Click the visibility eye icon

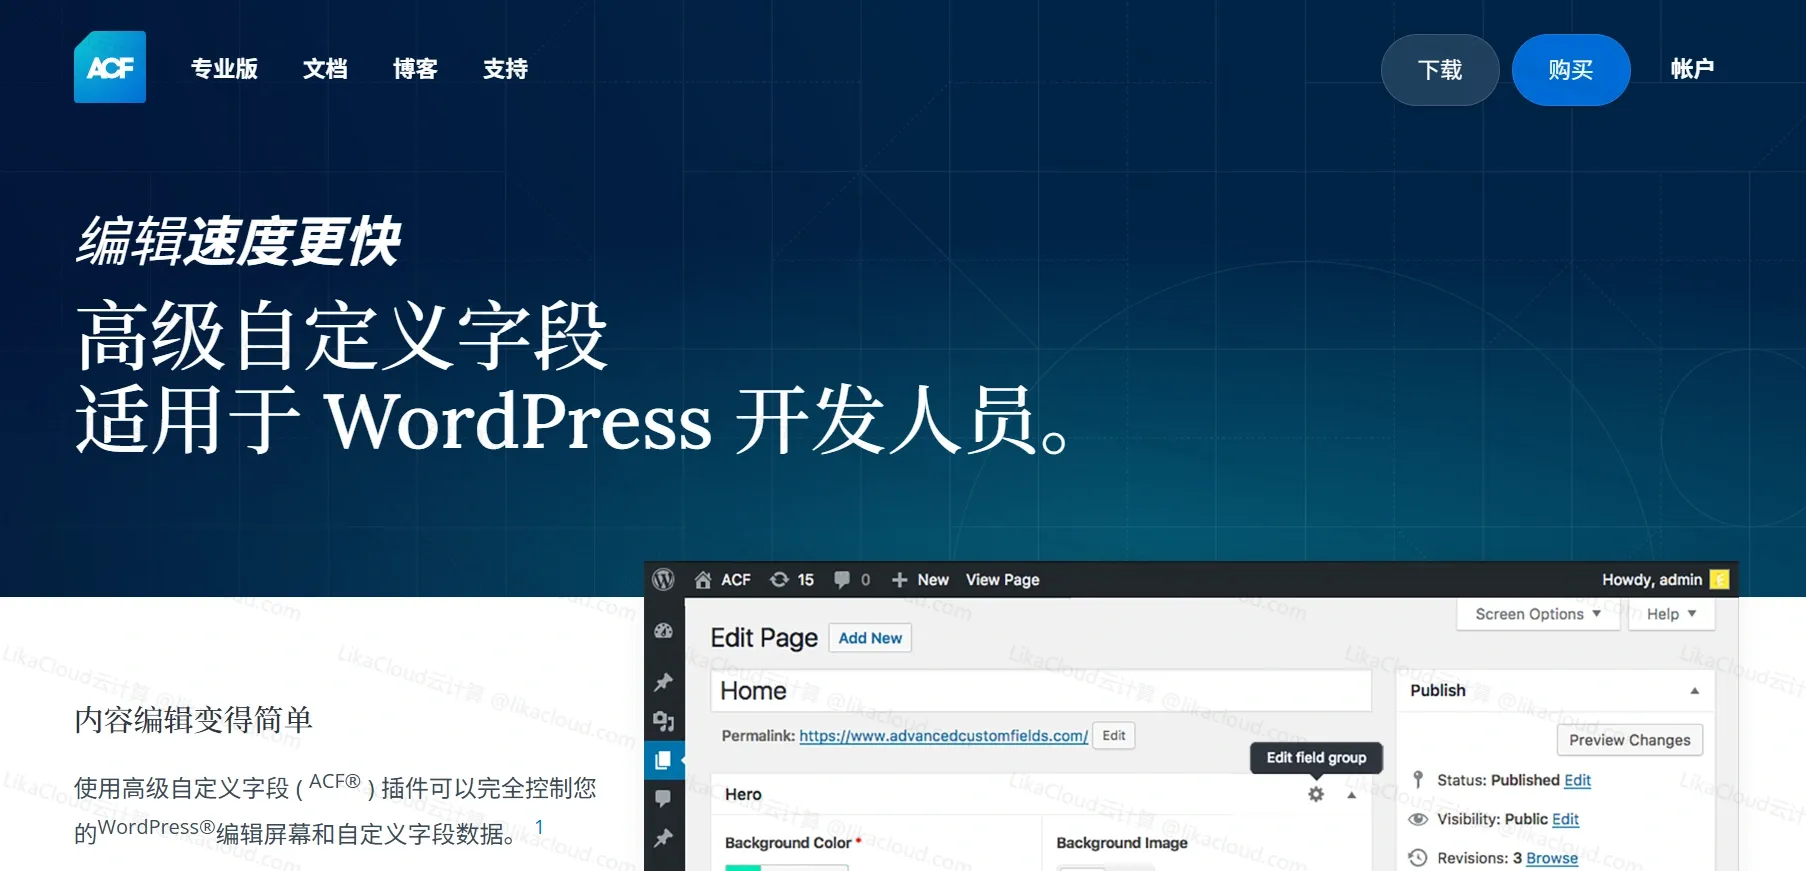(1418, 819)
